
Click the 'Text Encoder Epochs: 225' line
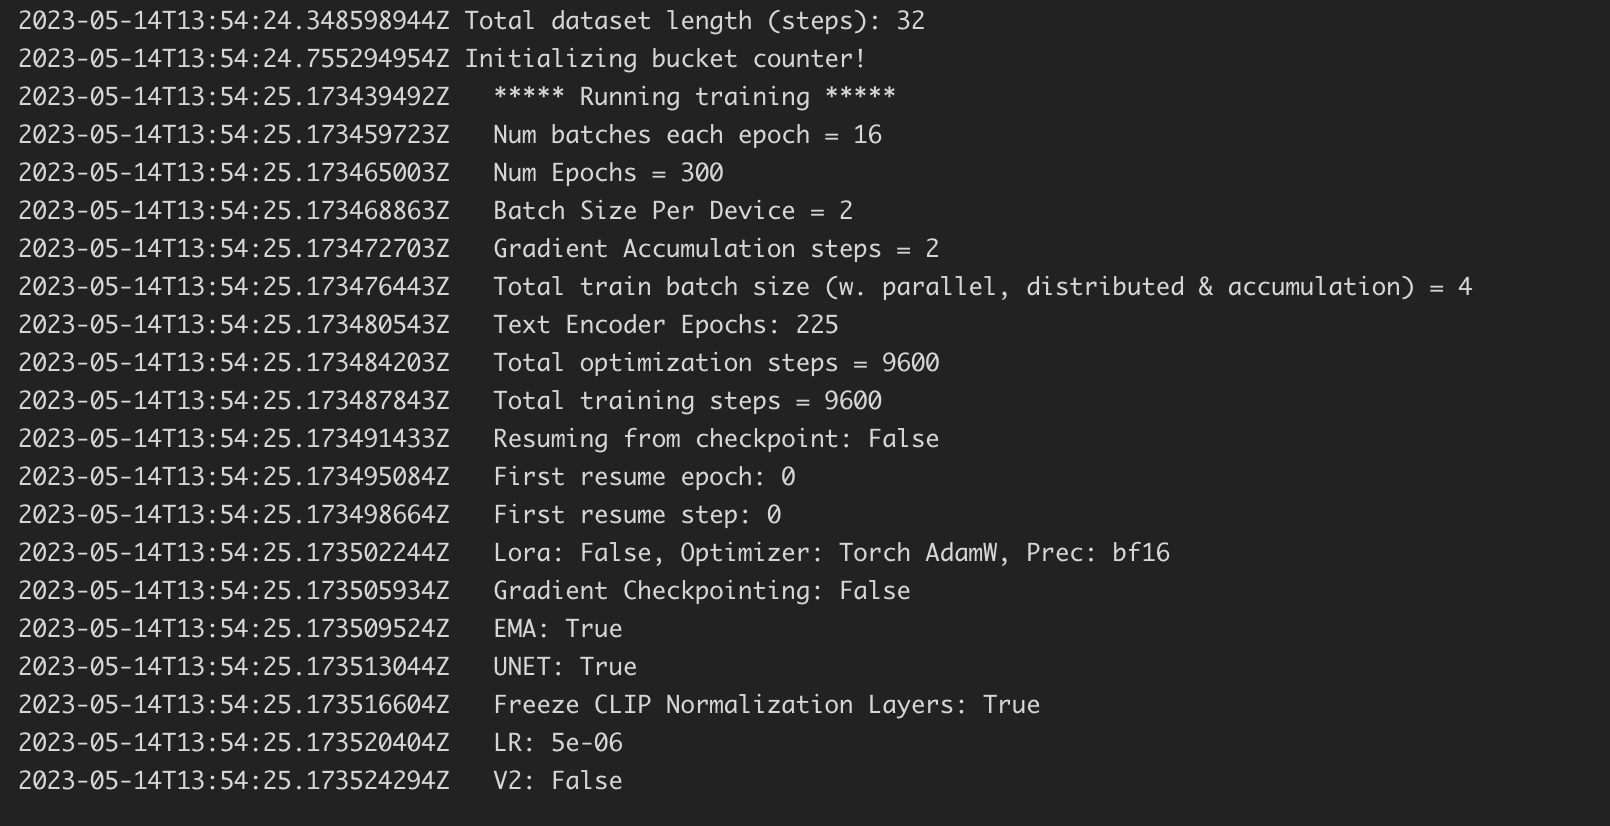point(665,325)
